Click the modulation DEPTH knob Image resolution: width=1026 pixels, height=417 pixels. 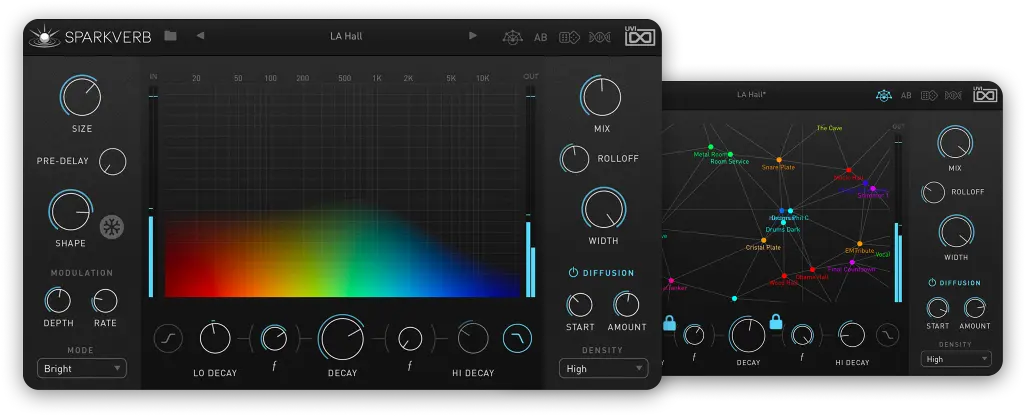58,301
